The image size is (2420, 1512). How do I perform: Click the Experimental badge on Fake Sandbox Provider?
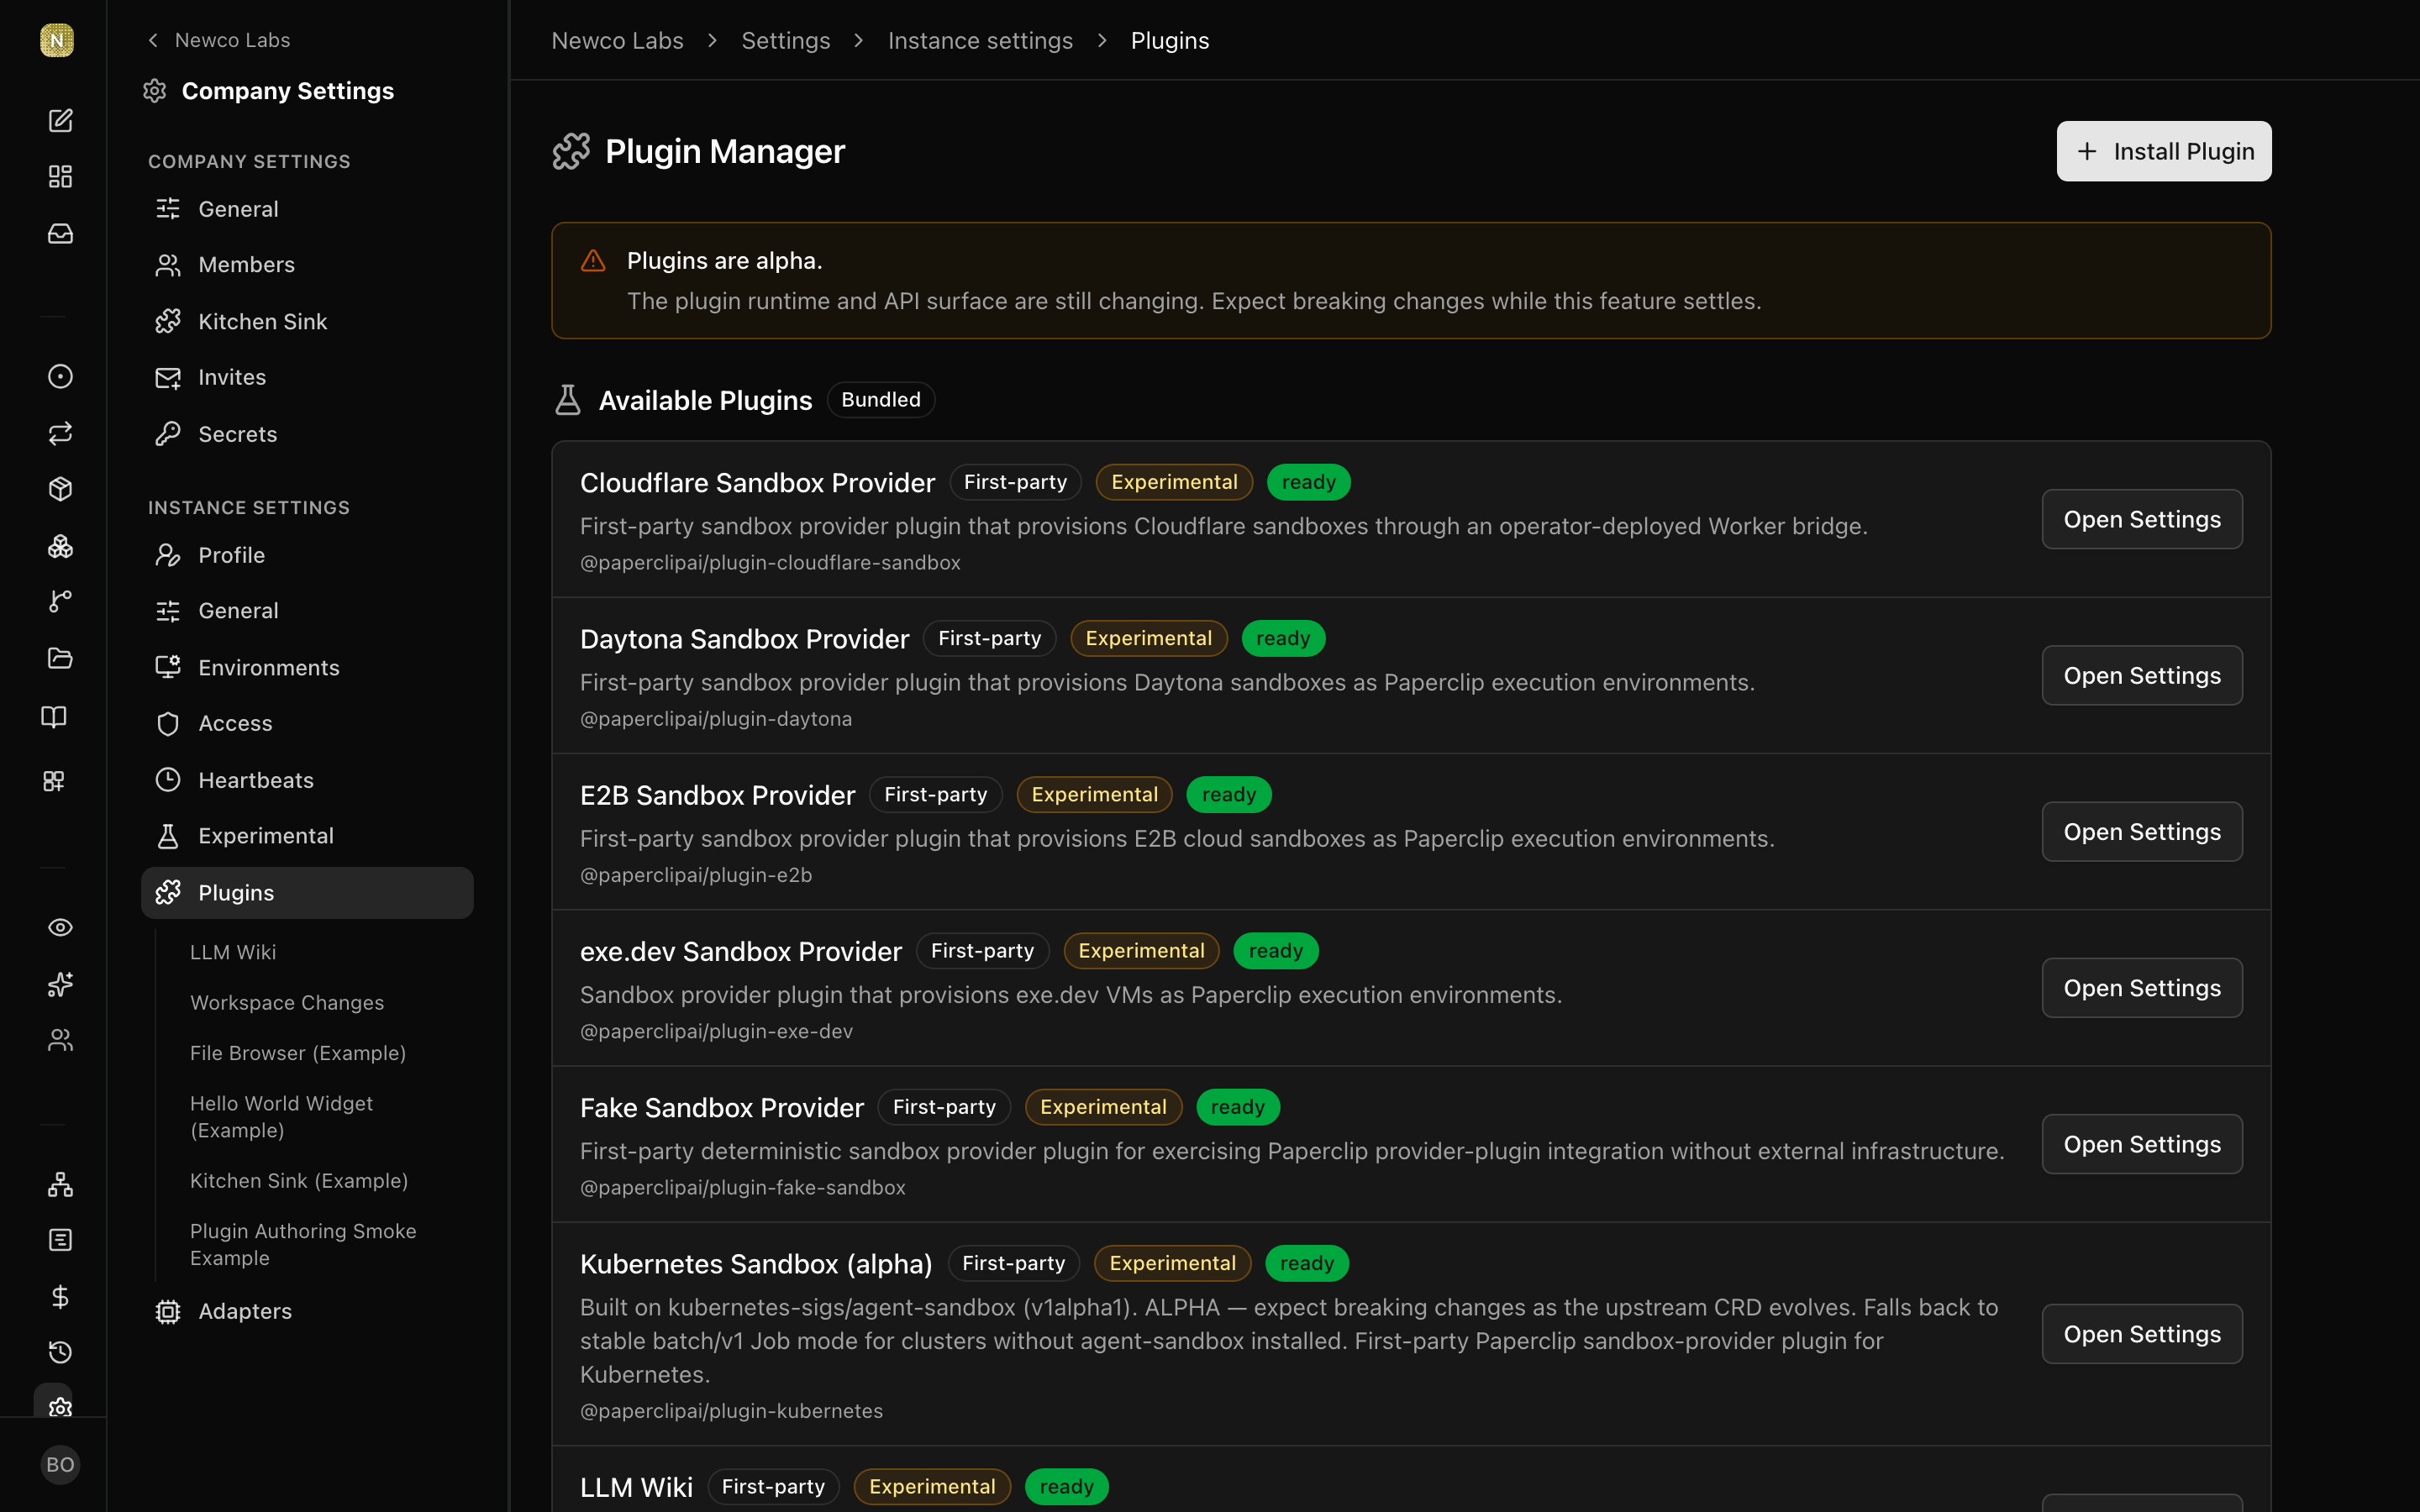pos(1103,1107)
